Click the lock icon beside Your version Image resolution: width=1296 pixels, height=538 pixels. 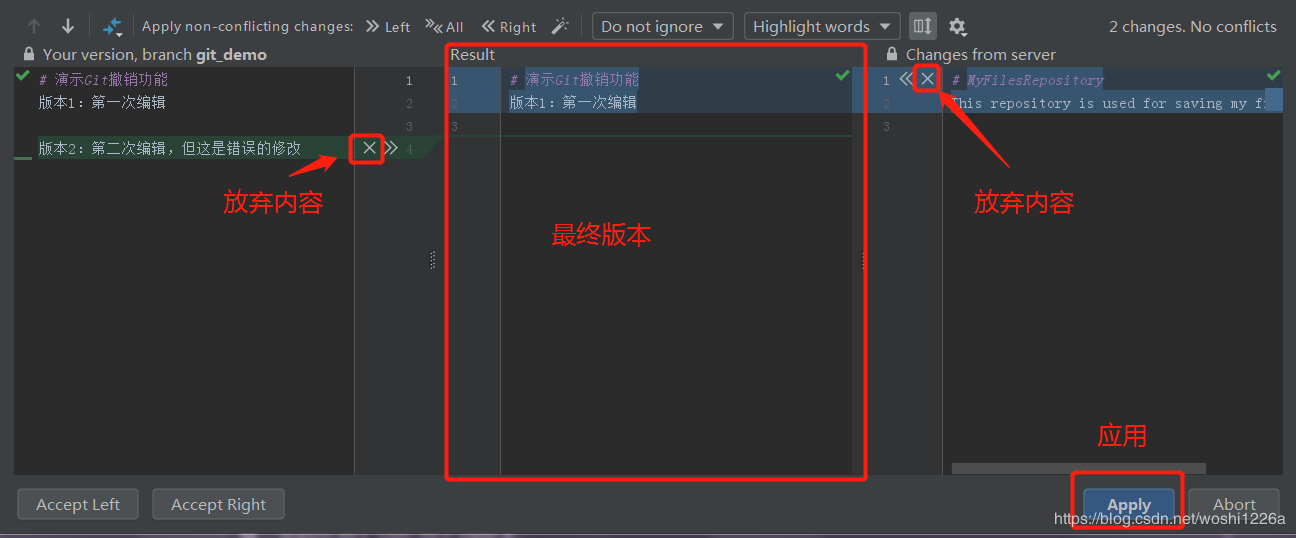(28, 55)
